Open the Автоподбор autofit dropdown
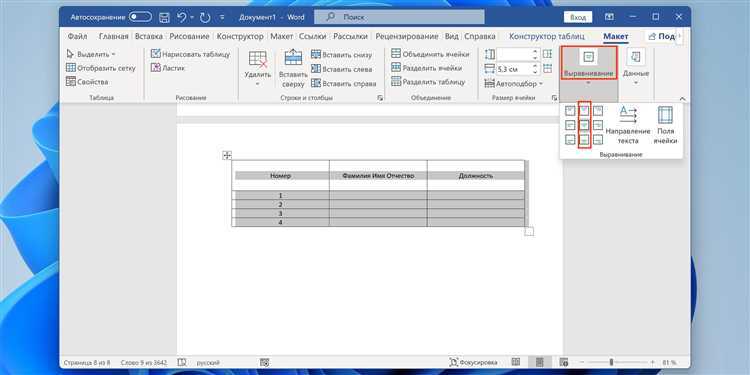The image size is (750, 375). tap(514, 84)
